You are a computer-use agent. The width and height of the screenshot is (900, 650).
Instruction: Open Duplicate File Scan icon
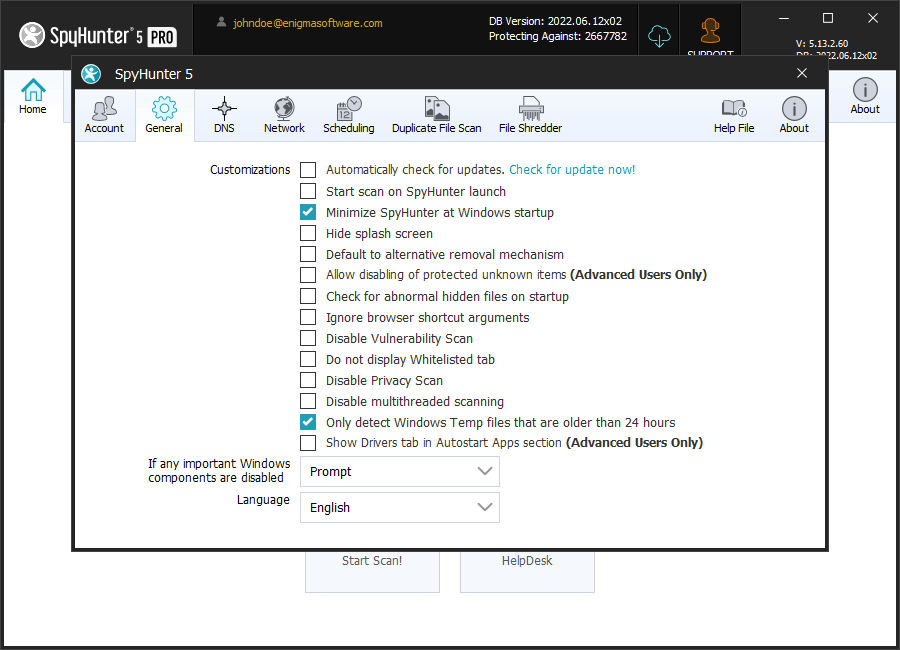[436, 109]
